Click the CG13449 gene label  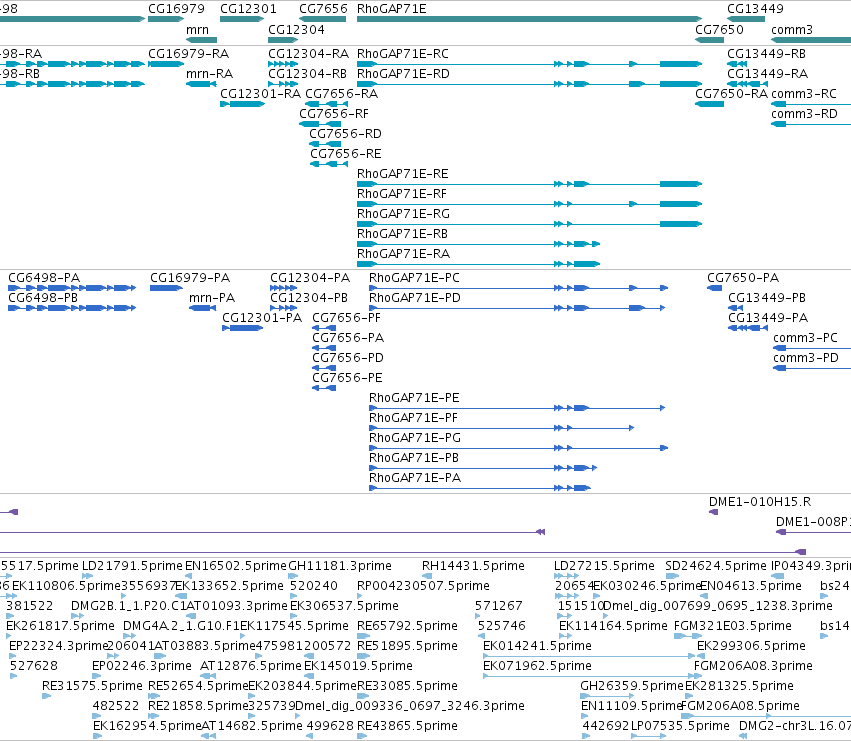click(x=755, y=9)
